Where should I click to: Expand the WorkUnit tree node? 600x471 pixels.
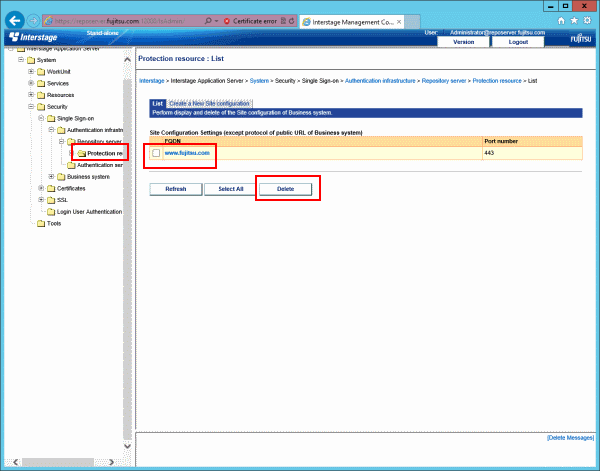click(31, 72)
